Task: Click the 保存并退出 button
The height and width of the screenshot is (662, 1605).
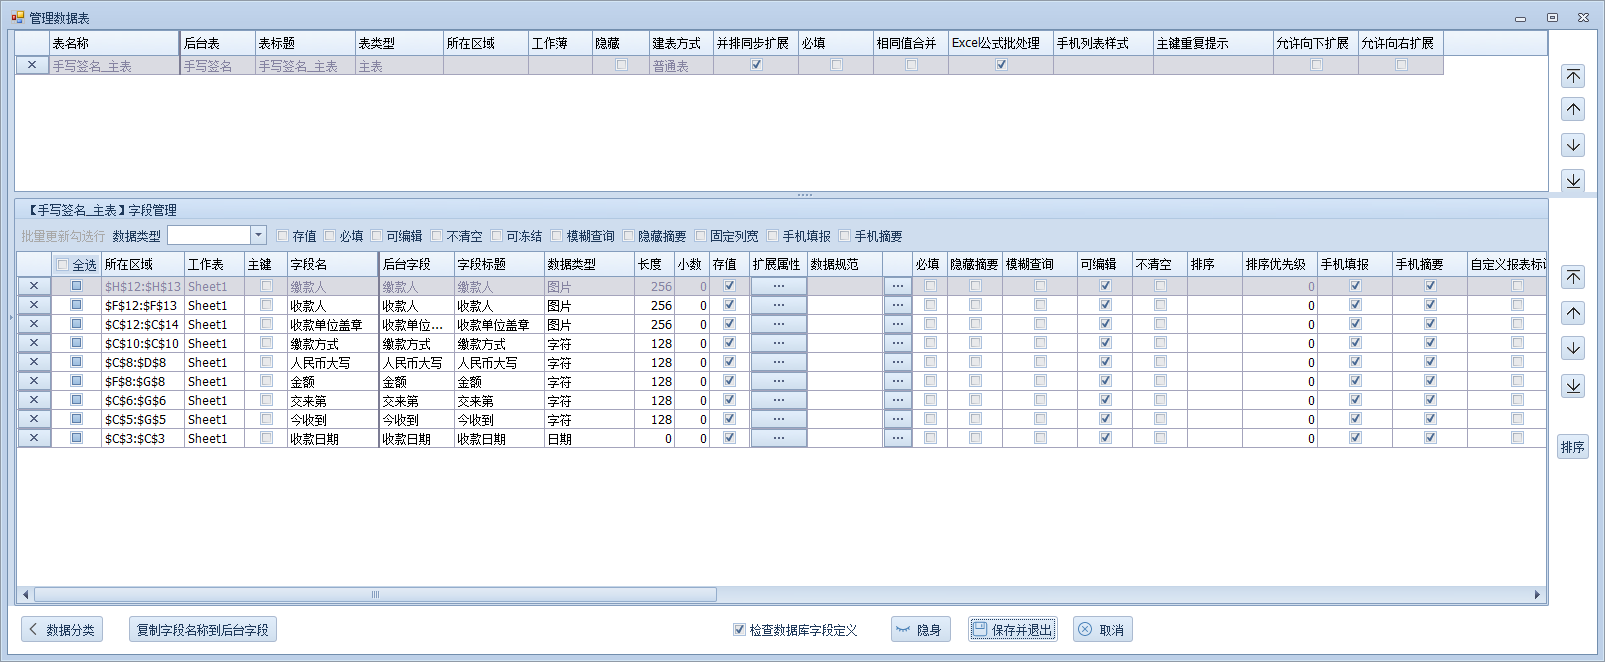Action: click(x=1012, y=630)
